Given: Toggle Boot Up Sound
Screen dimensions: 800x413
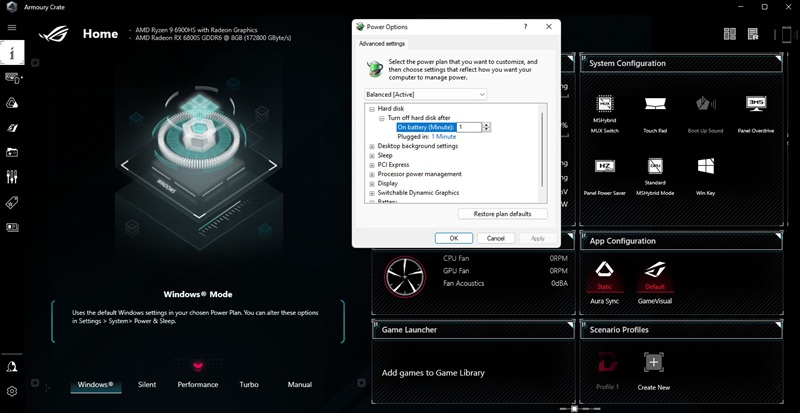Looking at the screenshot, I should click(706, 114).
